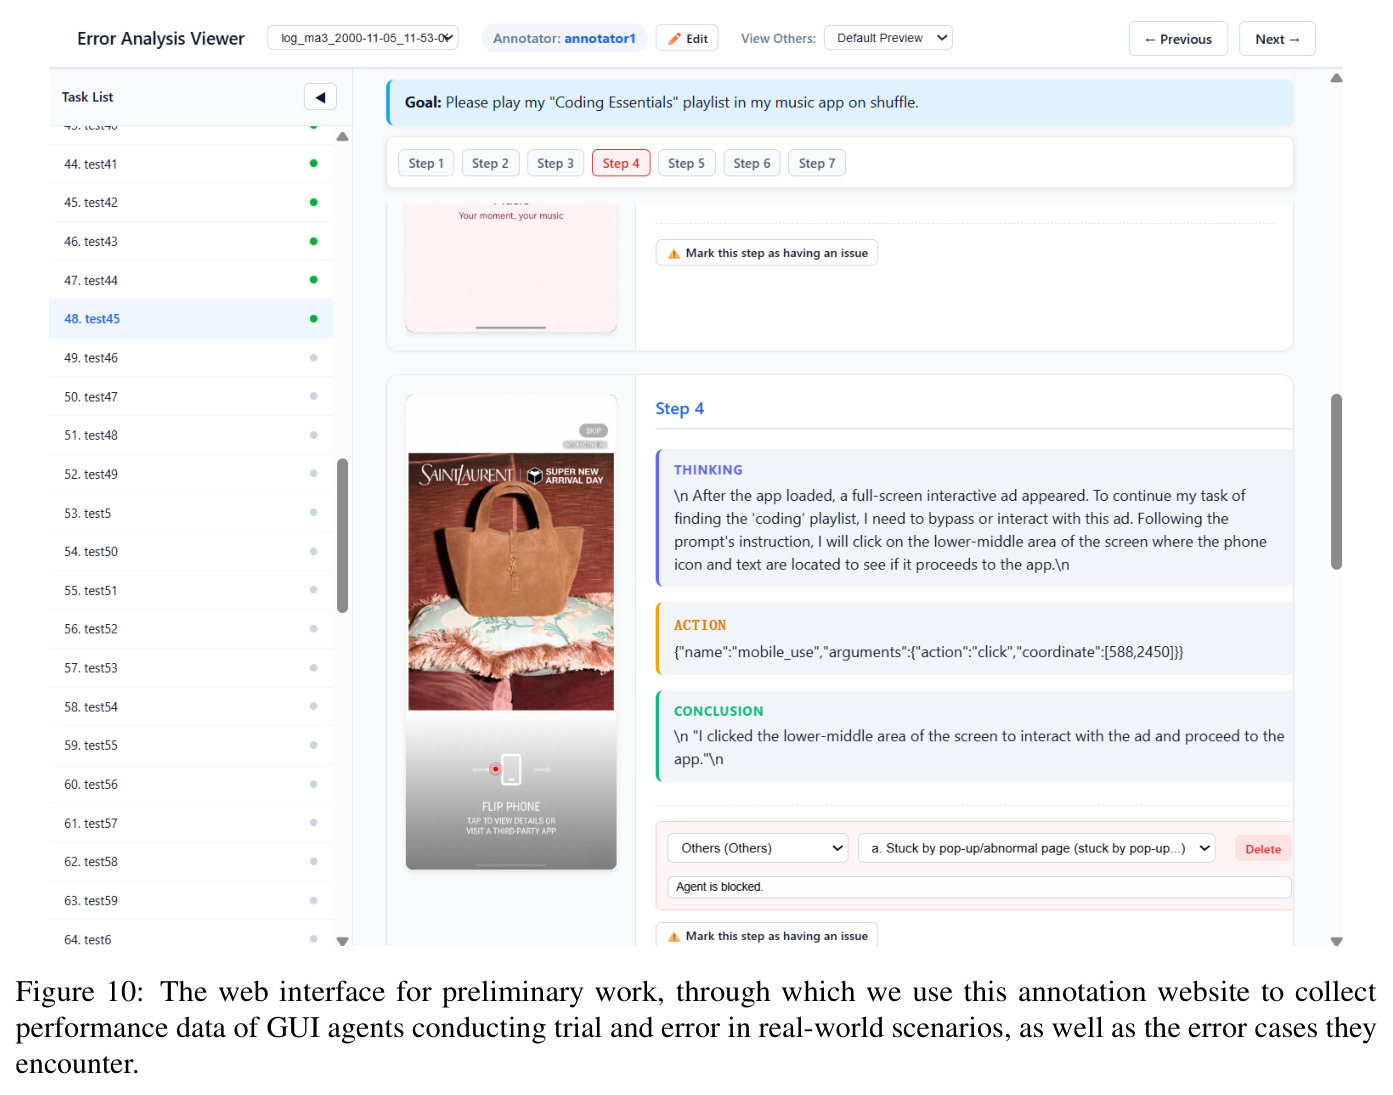Go to the Next task
This screenshot has height=1095, width=1393.
click(1277, 39)
